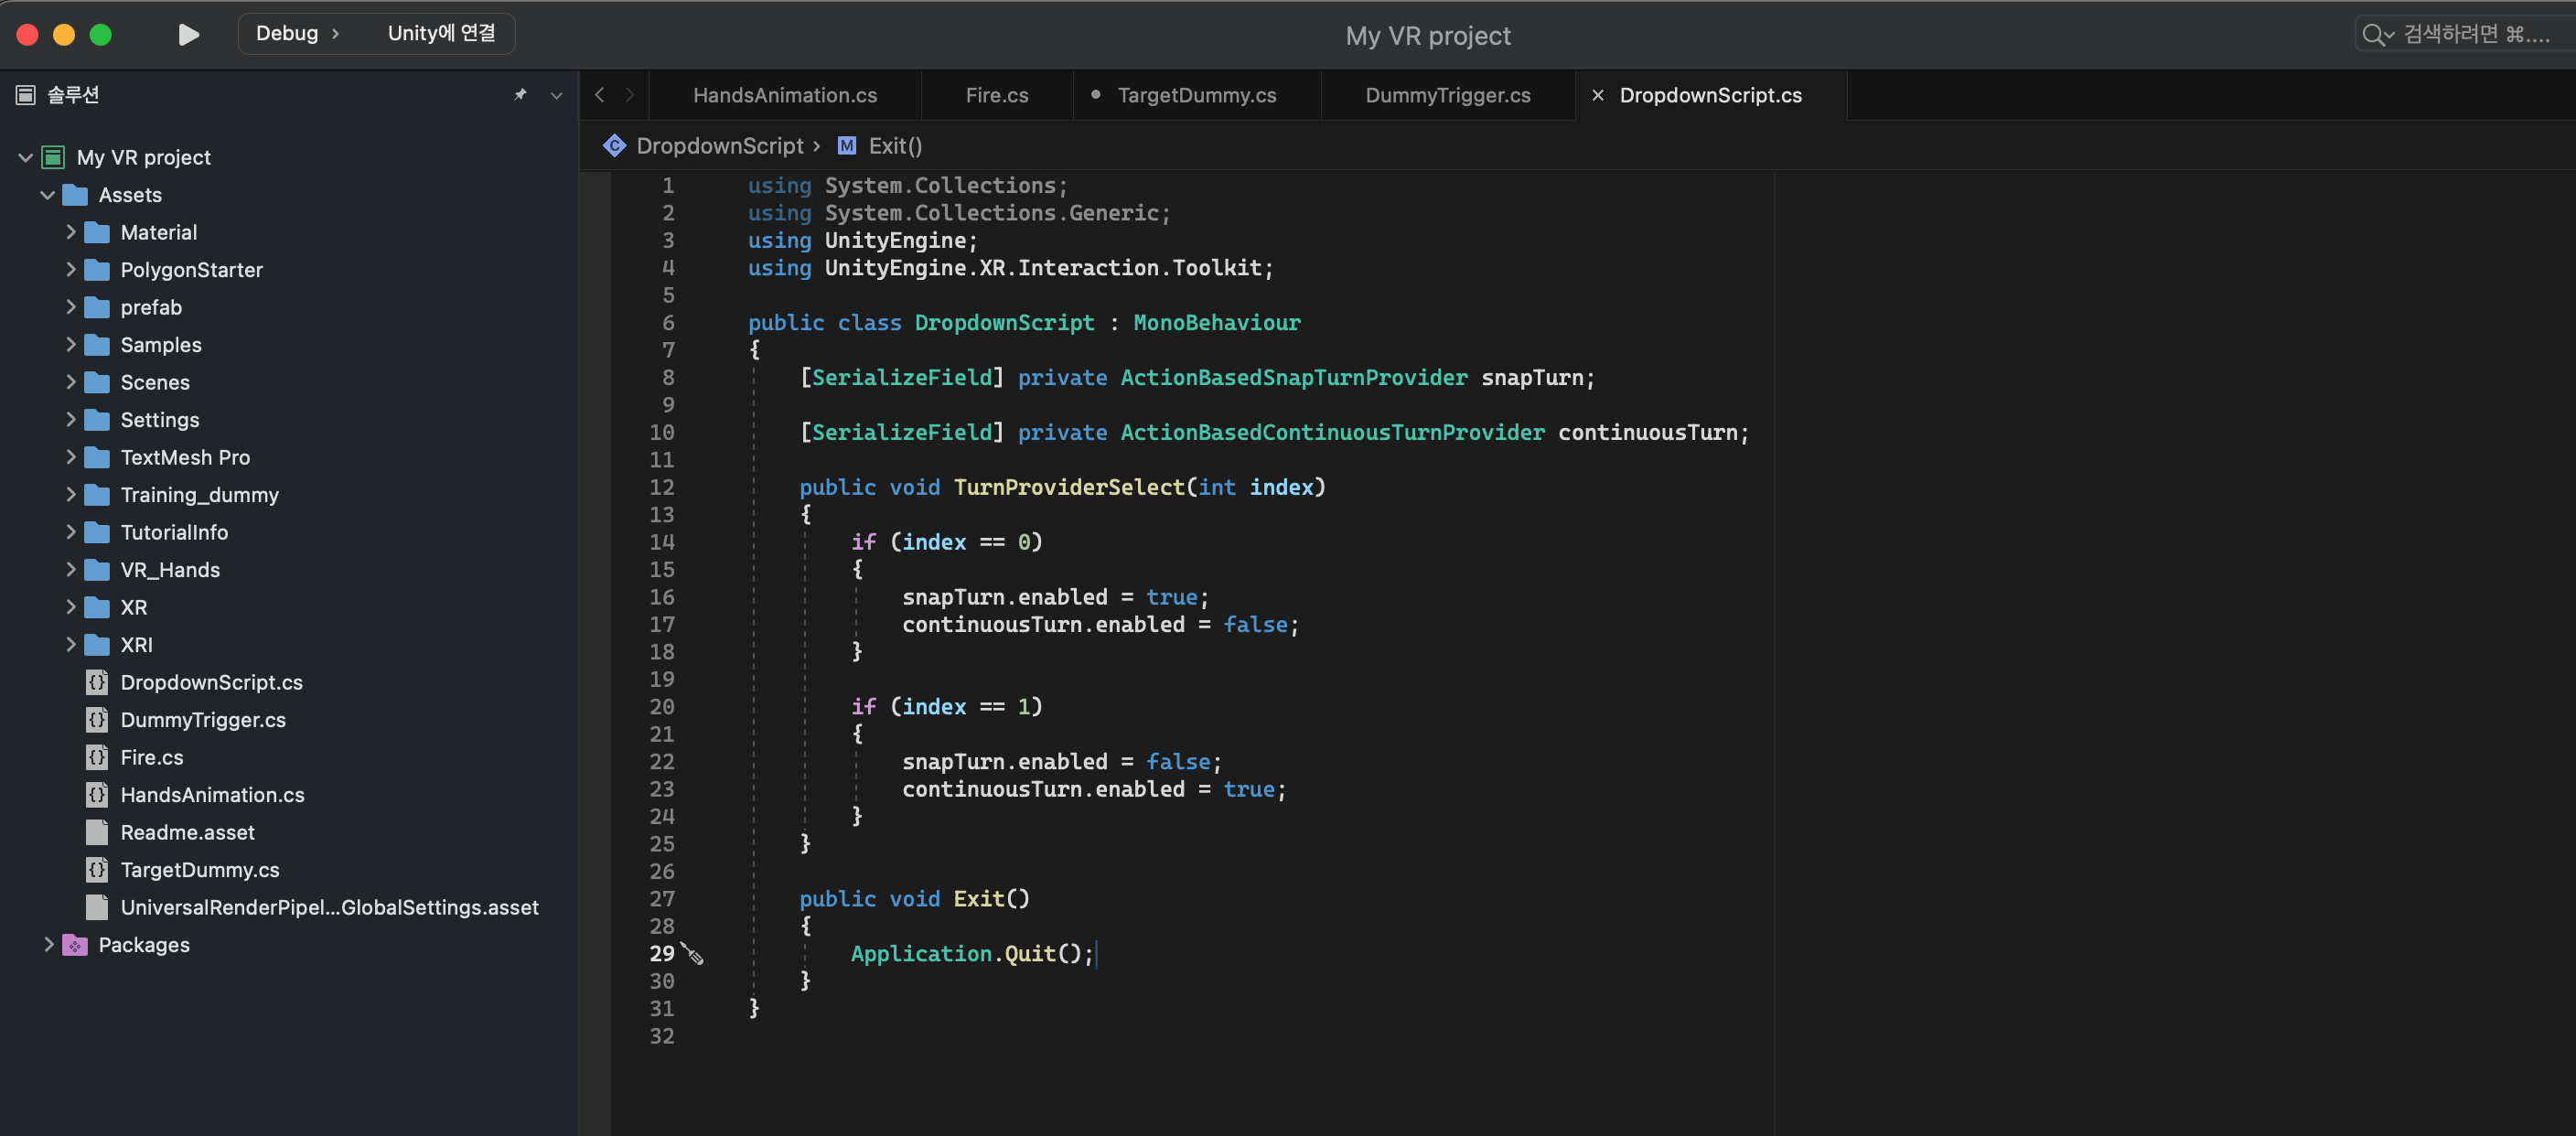Switch to TargetDummy.cs tab
The height and width of the screenshot is (1136, 2576).
tap(1196, 95)
